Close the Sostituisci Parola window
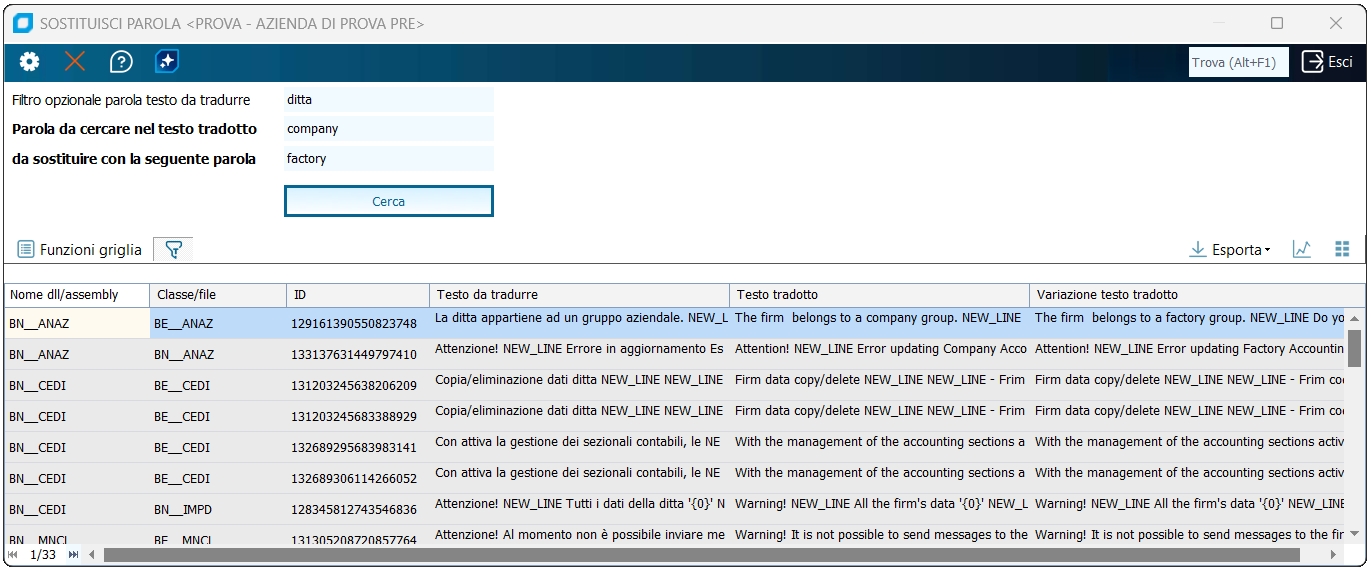The height and width of the screenshot is (572, 1371). pos(1336,23)
